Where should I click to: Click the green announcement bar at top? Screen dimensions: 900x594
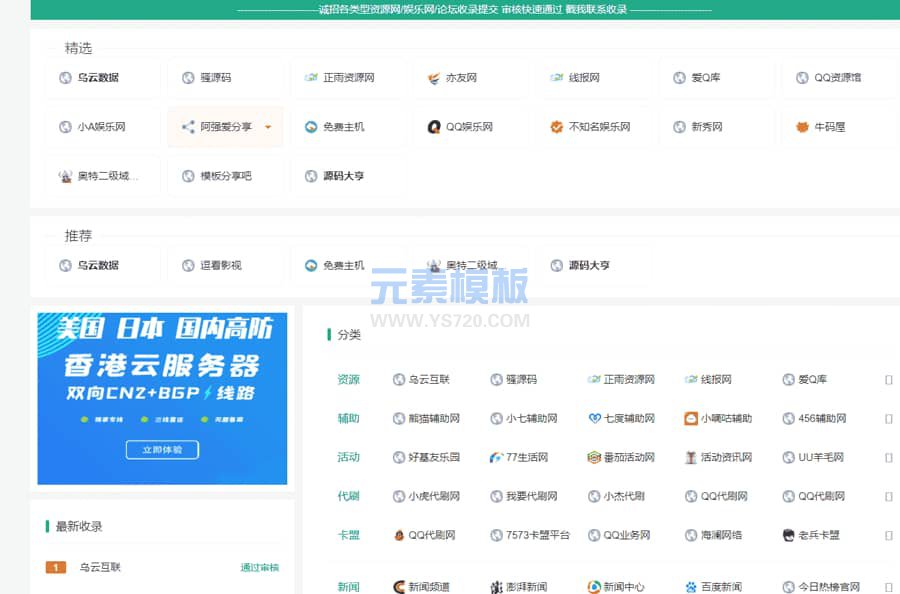[465, 10]
